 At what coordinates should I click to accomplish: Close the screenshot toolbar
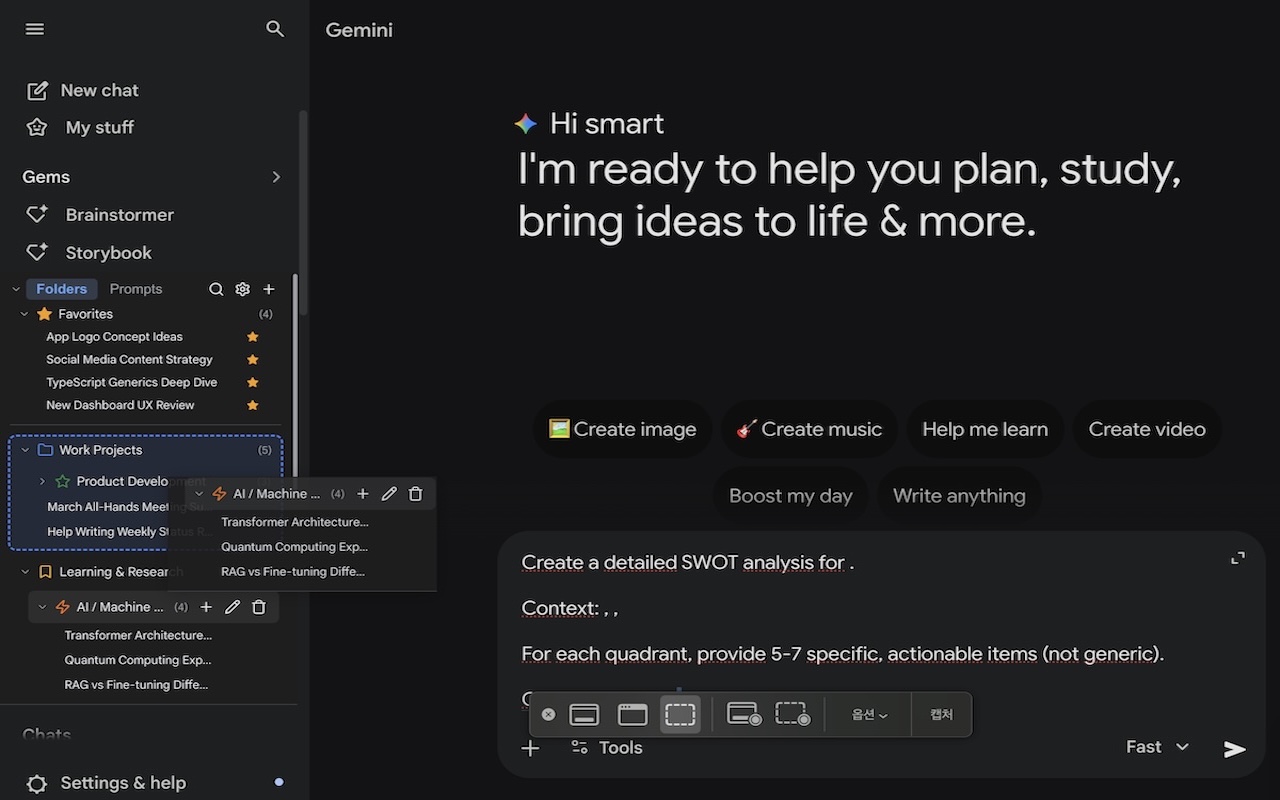click(x=548, y=714)
